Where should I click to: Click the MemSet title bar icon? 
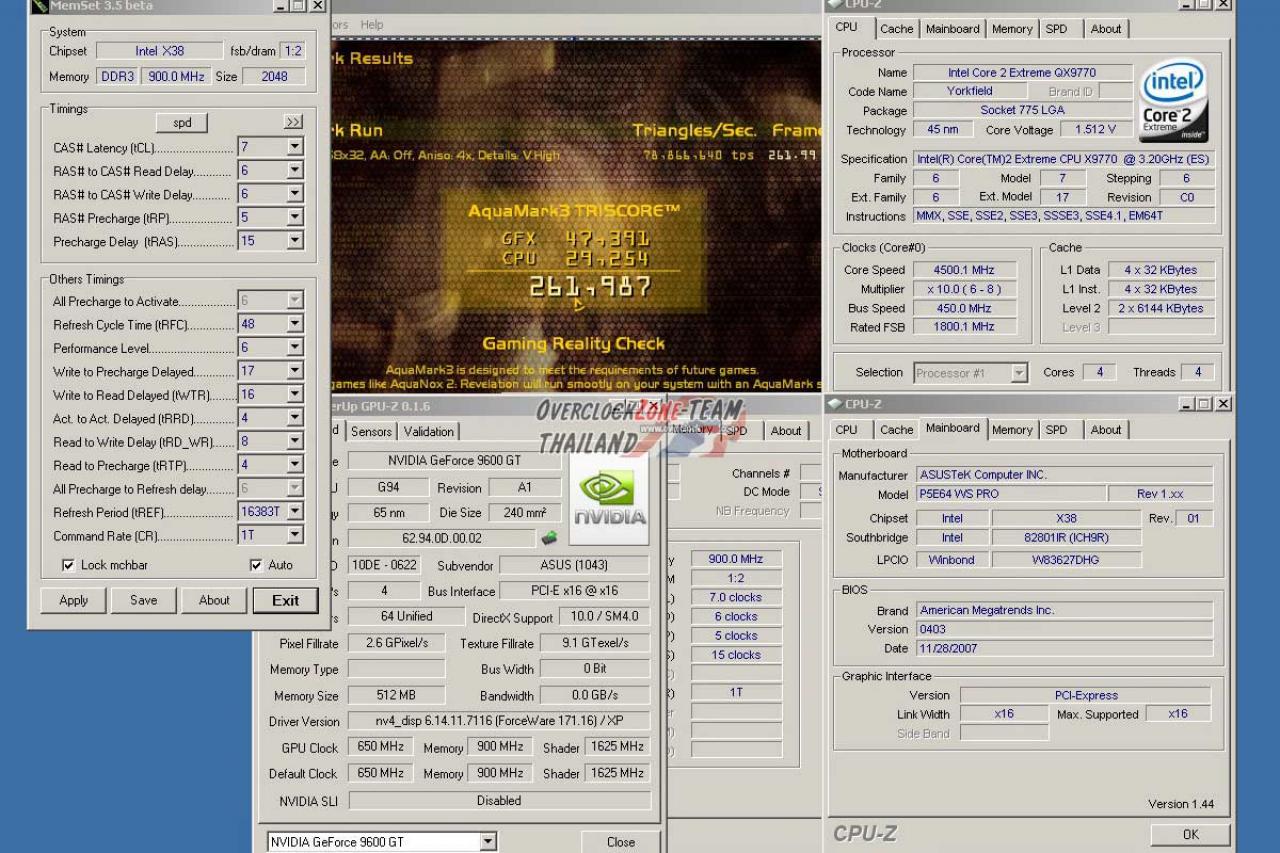[39, 5]
